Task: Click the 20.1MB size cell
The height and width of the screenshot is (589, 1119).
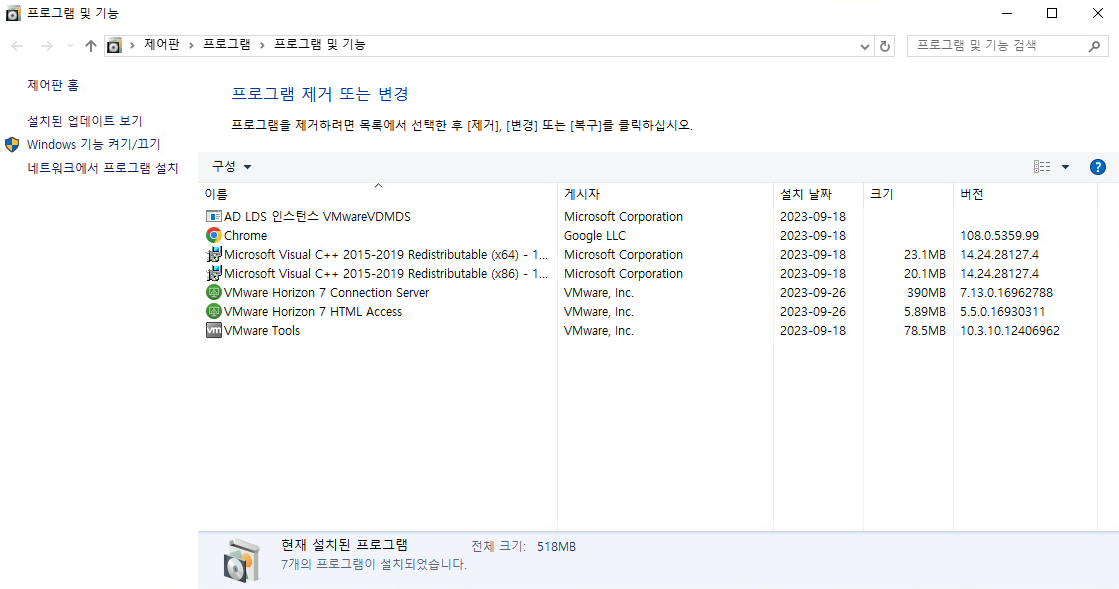Action: [925, 273]
